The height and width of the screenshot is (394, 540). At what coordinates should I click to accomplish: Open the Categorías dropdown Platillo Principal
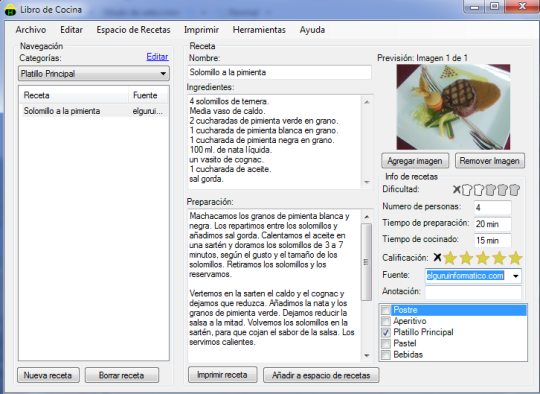click(x=94, y=73)
